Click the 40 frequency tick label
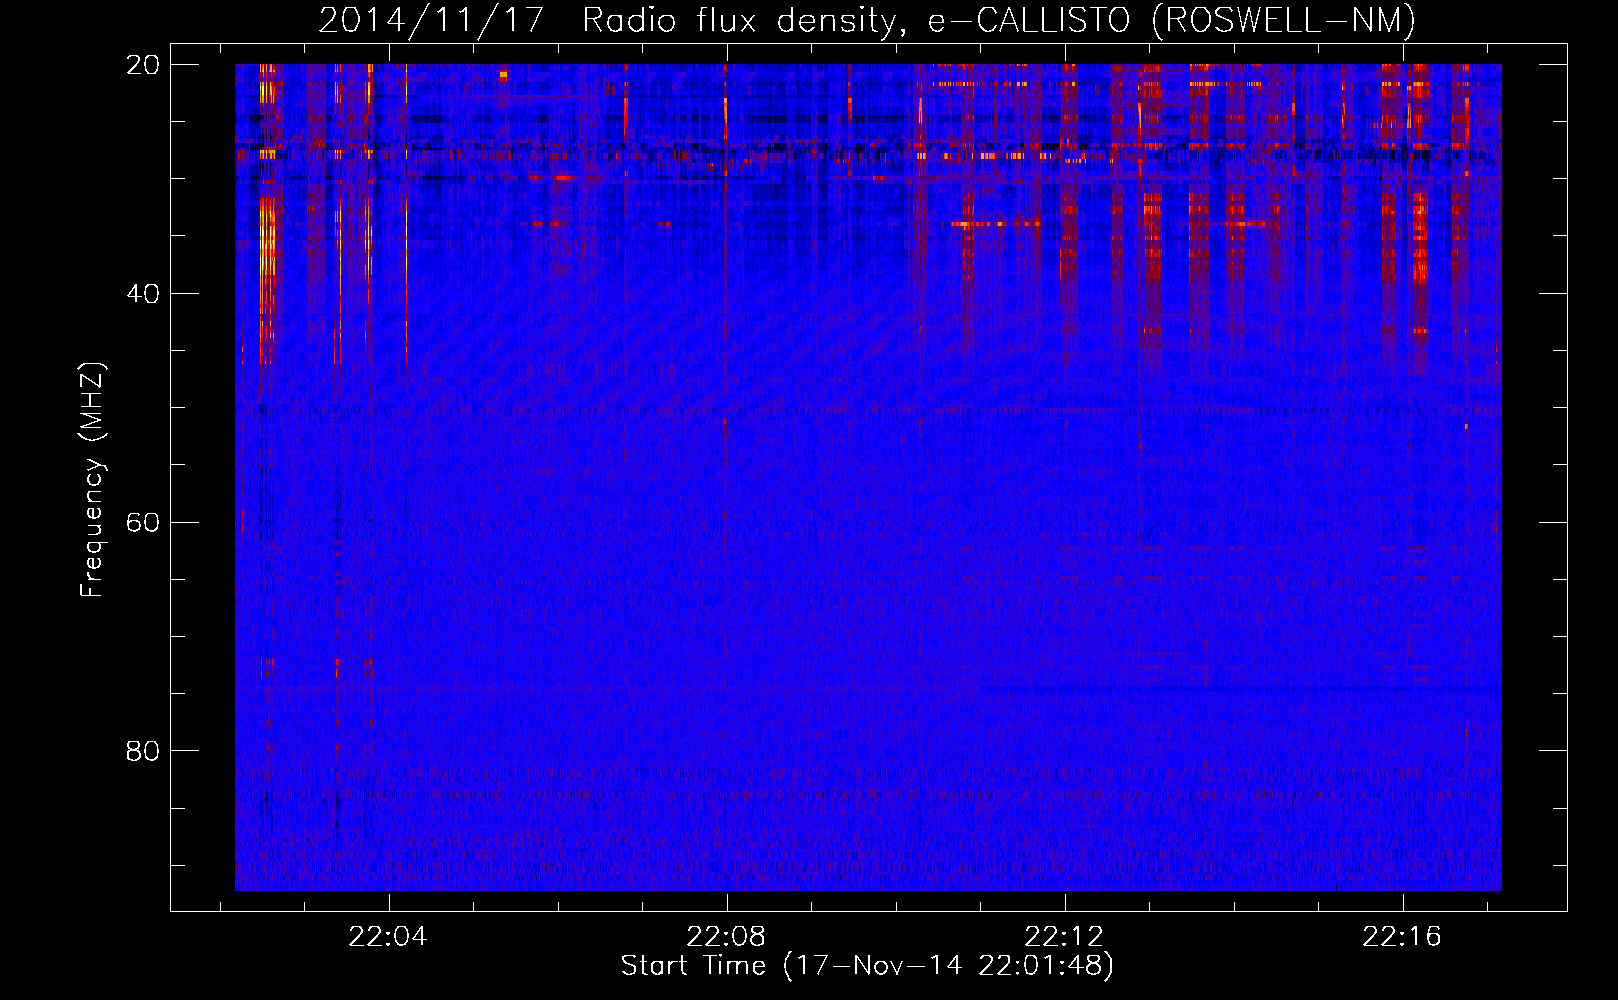Image resolution: width=1618 pixels, height=1000 pixels. [143, 294]
